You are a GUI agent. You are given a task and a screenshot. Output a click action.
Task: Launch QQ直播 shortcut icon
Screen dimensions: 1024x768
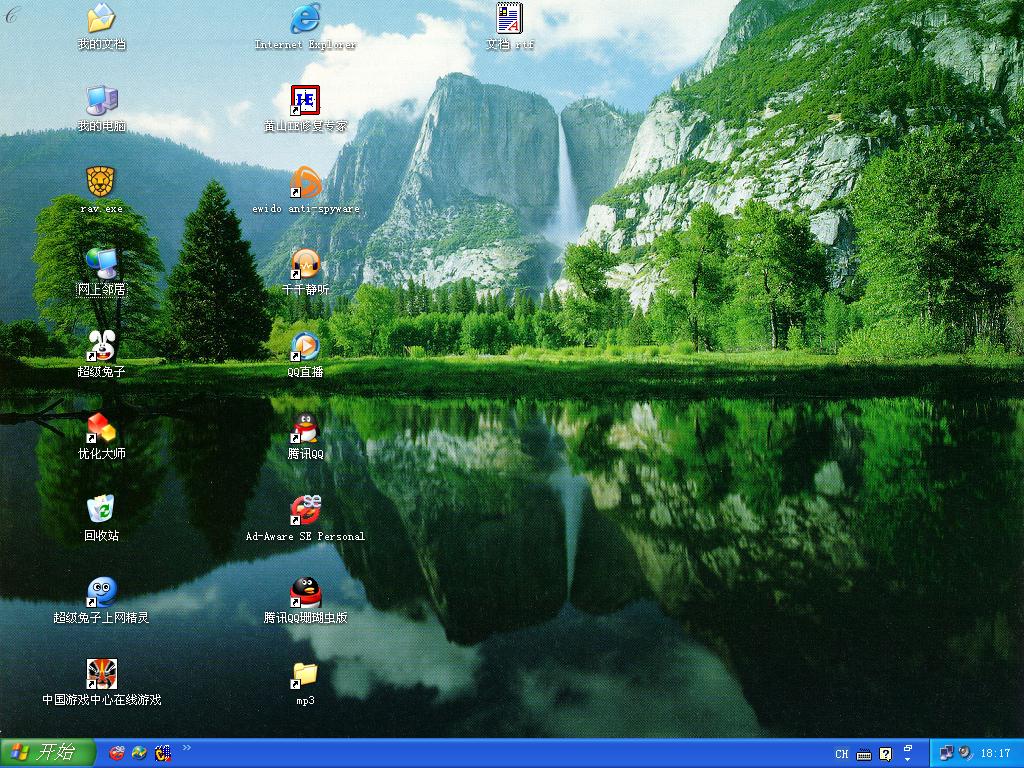(x=305, y=346)
